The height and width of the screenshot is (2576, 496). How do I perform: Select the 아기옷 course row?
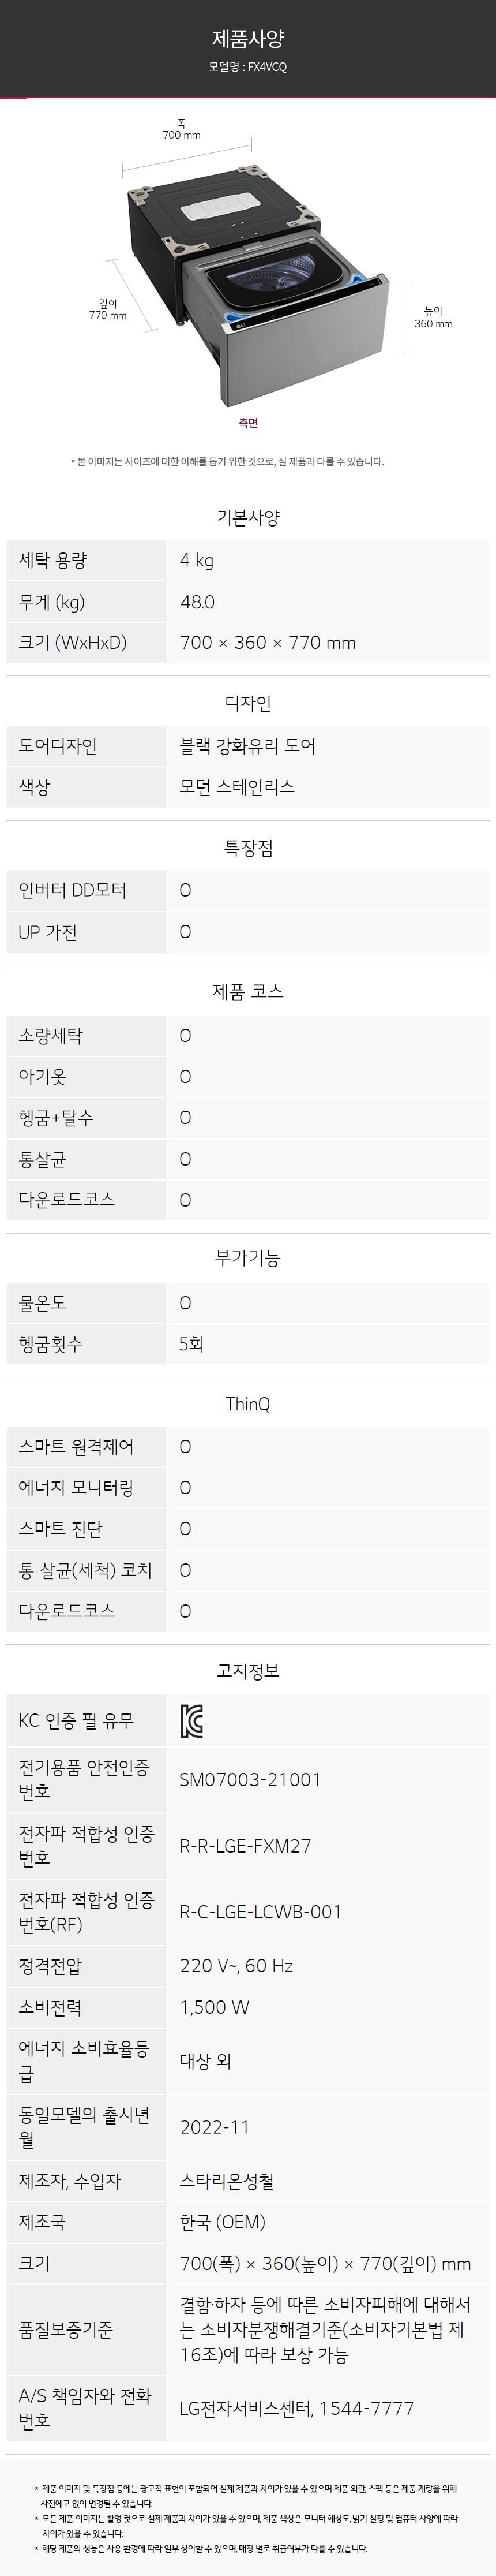tap(248, 1076)
